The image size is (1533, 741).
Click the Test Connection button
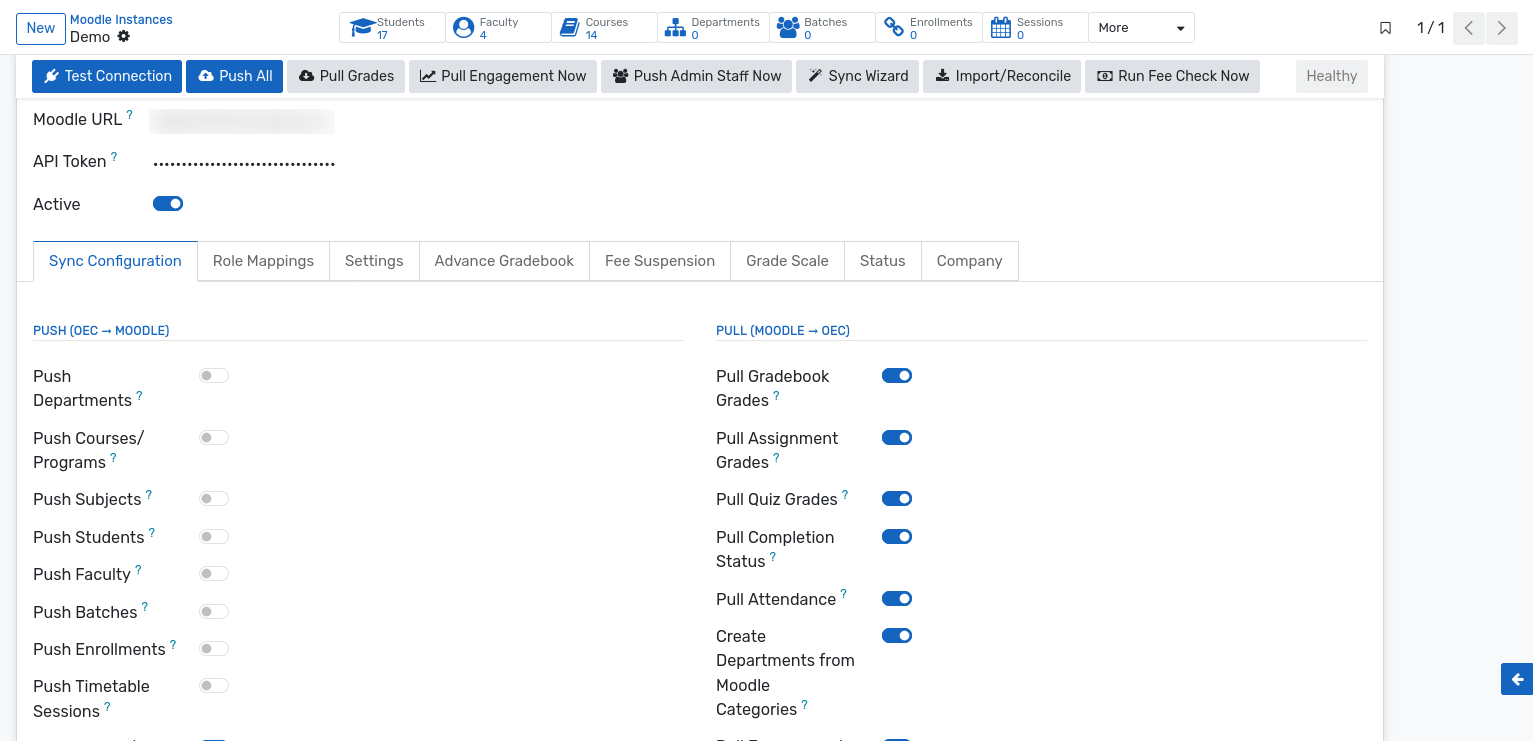(107, 76)
